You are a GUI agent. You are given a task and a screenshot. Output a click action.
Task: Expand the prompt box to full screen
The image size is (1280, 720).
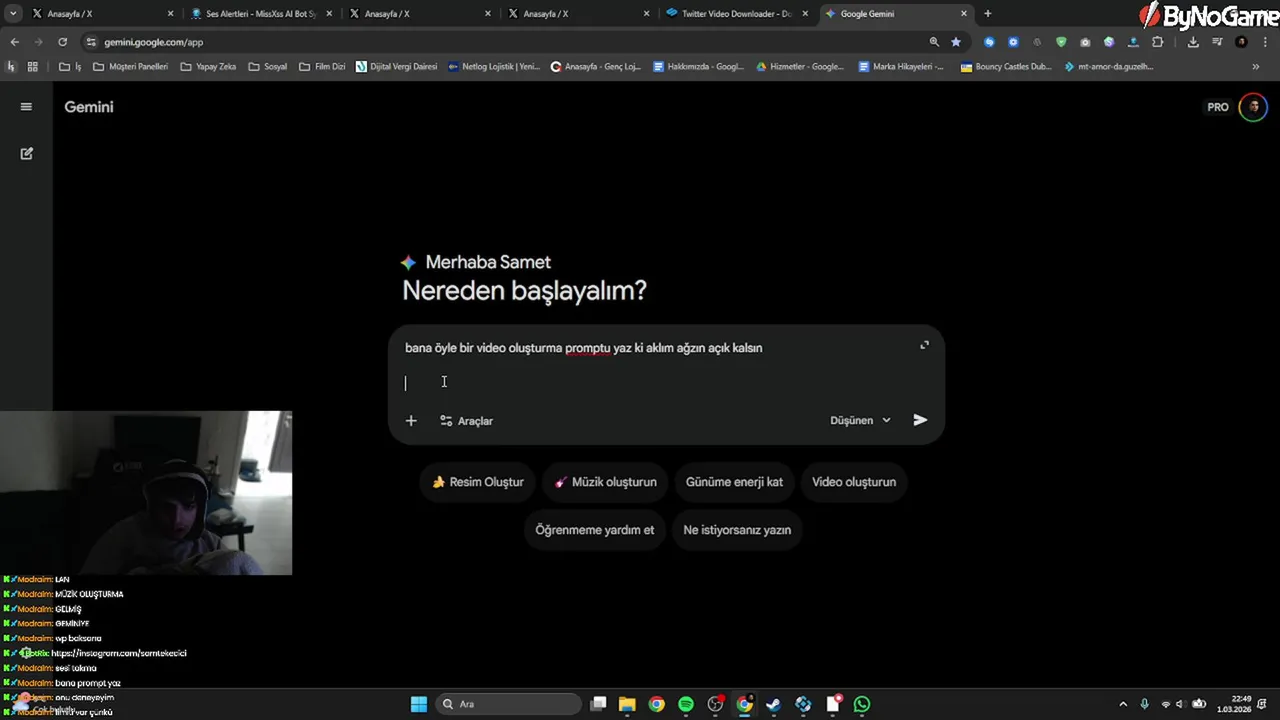click(924, 345)
